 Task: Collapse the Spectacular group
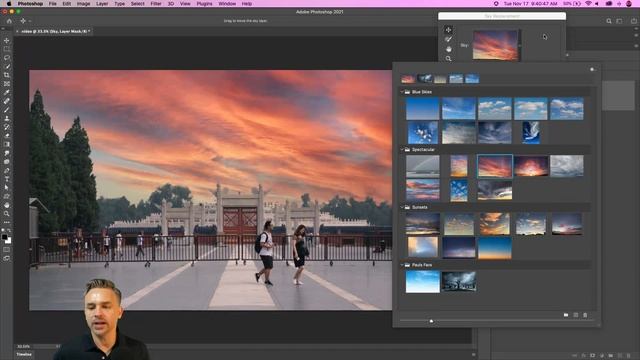(x=402, y=150)
